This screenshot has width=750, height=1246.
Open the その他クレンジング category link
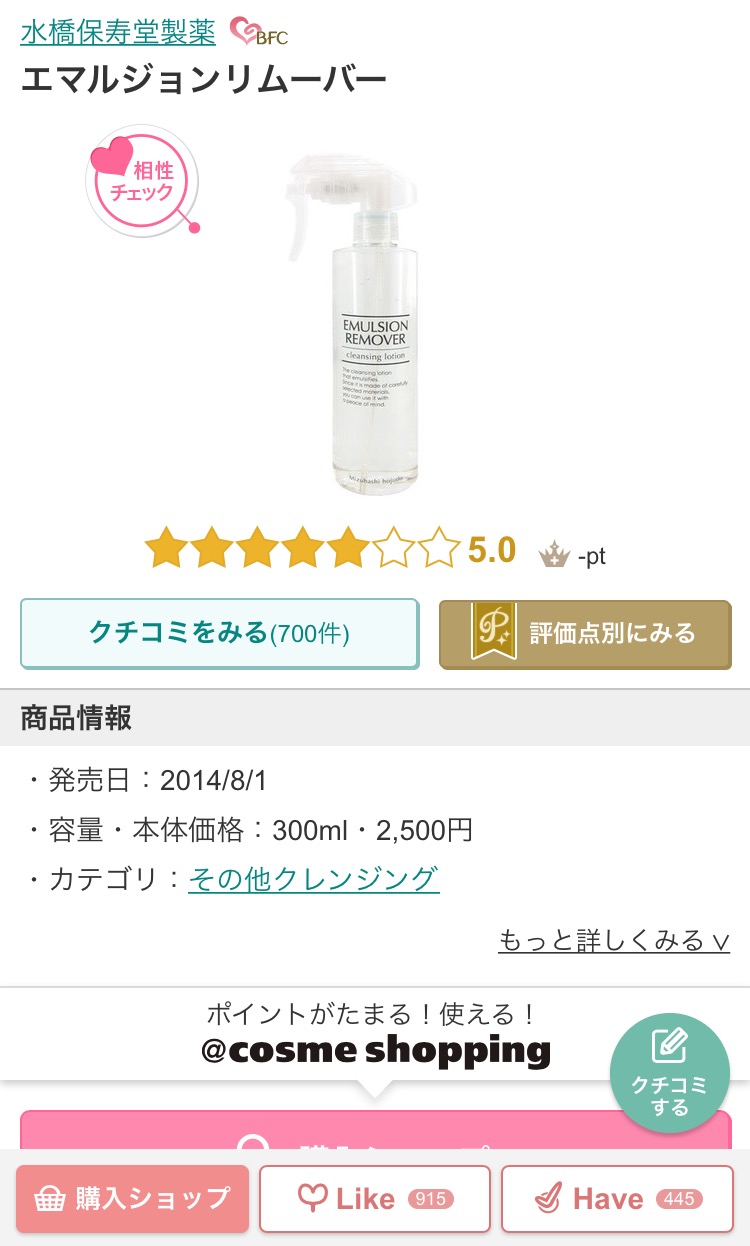point(314,879)
